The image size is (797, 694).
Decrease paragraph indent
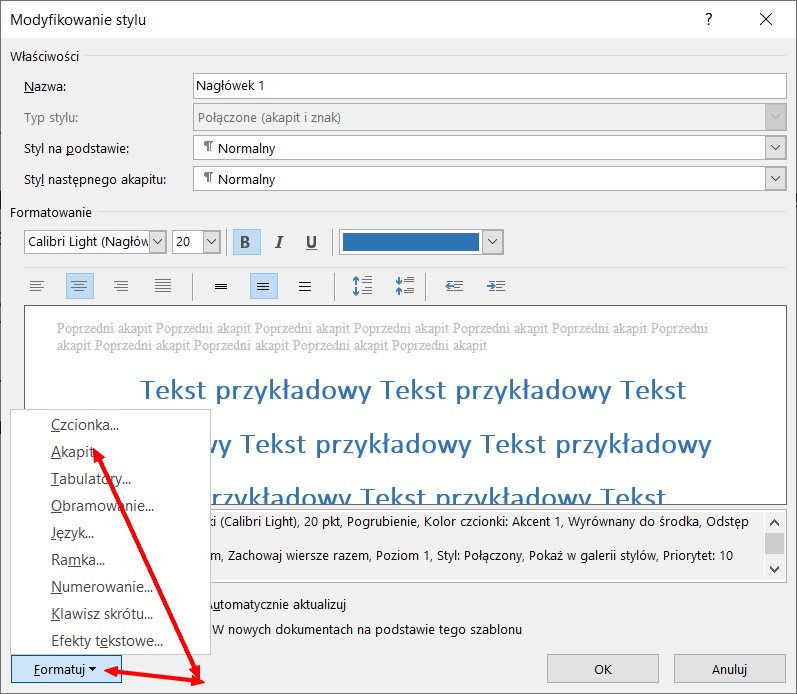(454, 286)
